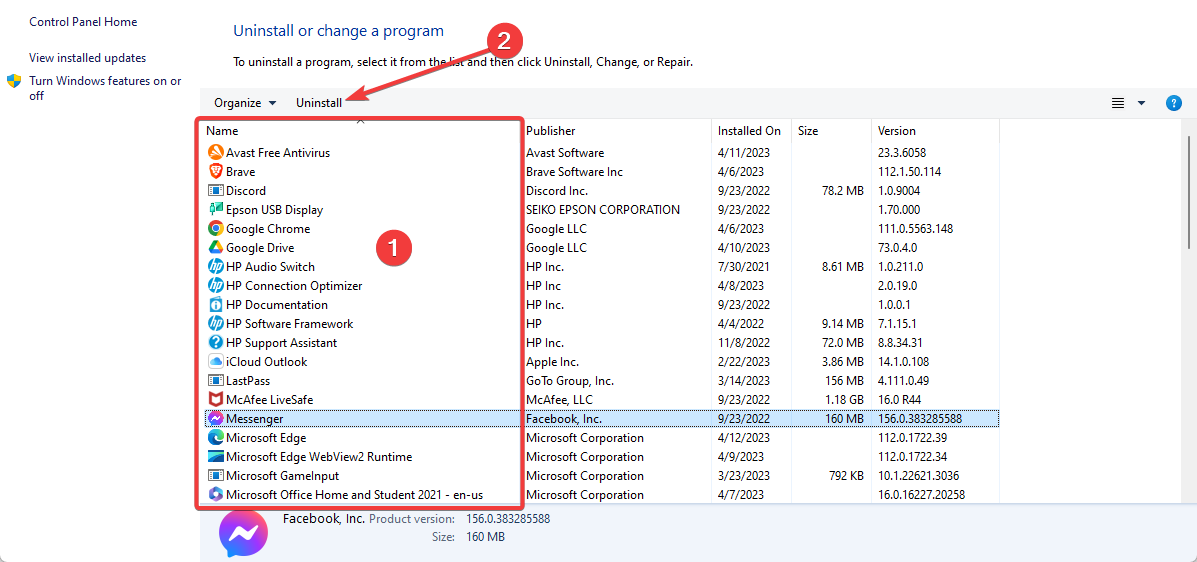The image size is (1197, 562).
Task: Click the 1.18 GB size cell
Action: click(844, 399)
